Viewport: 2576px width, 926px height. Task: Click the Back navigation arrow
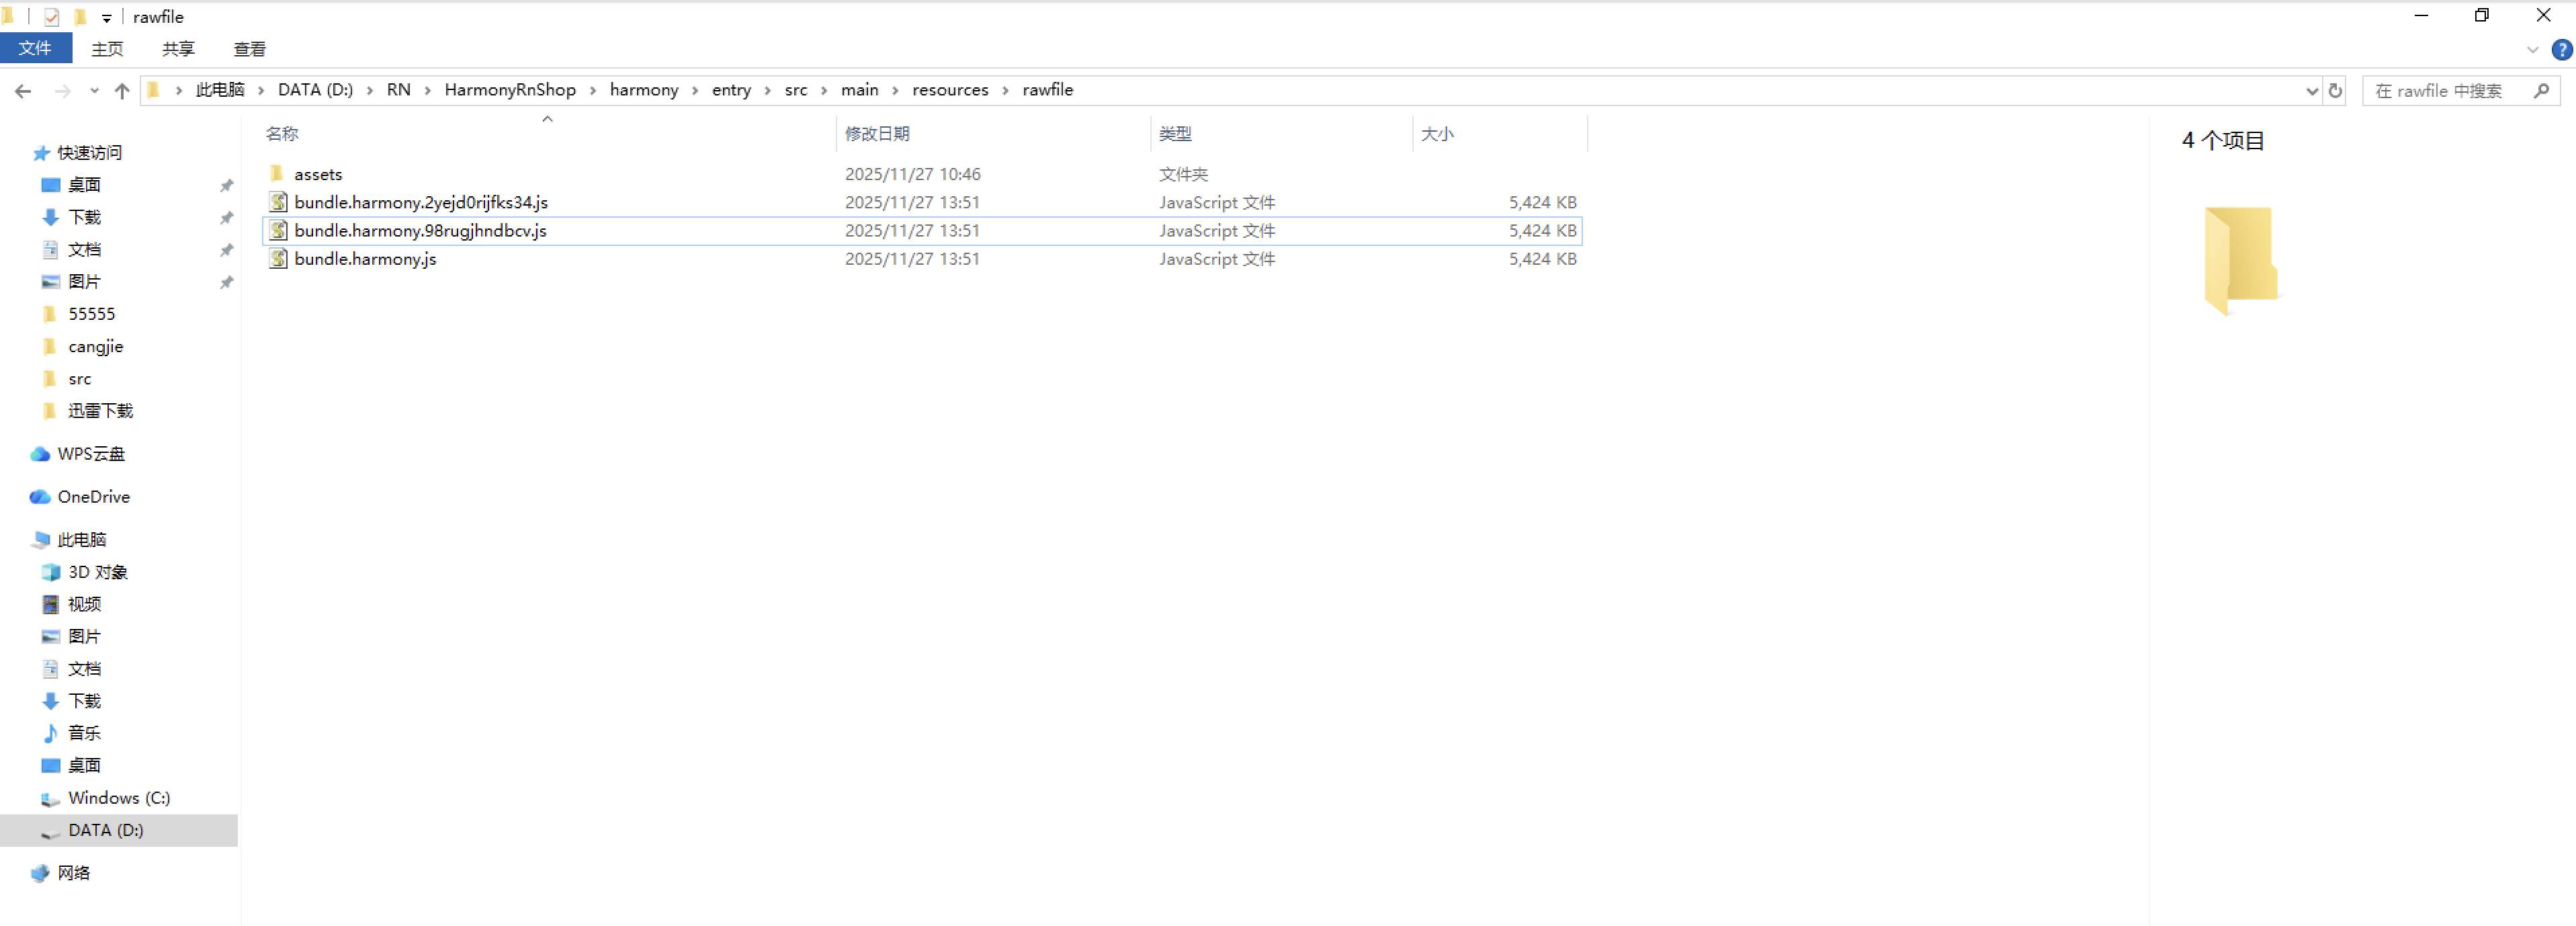tap(23, 91)
